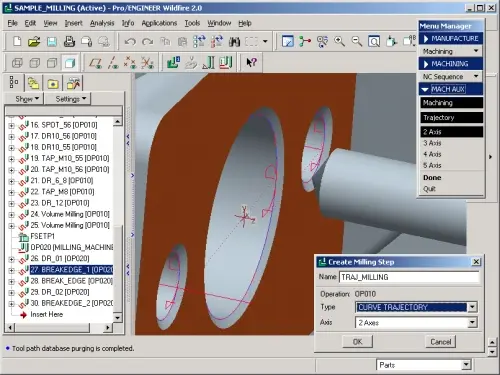Open a file with the folder icon
500x375 pixels.
coord(34,42)
